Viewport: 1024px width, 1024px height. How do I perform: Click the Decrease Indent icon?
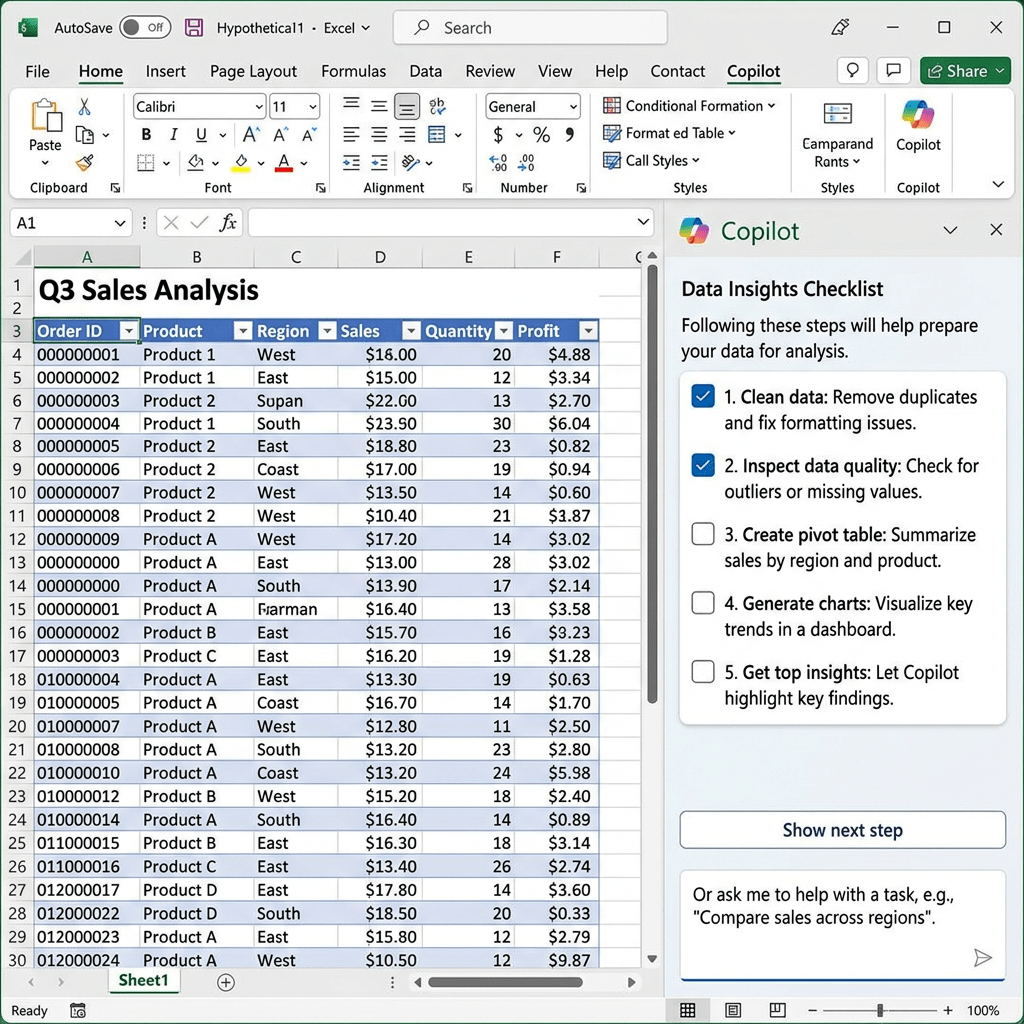tap(351, 163)
